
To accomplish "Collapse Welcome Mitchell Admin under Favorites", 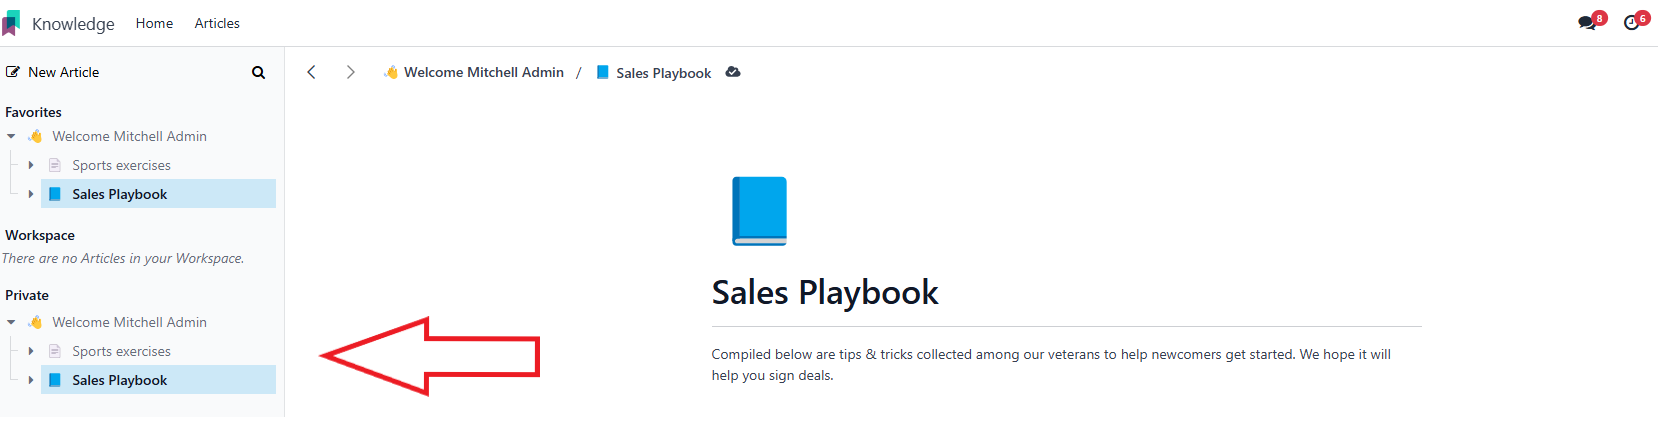I will [11, 136].
